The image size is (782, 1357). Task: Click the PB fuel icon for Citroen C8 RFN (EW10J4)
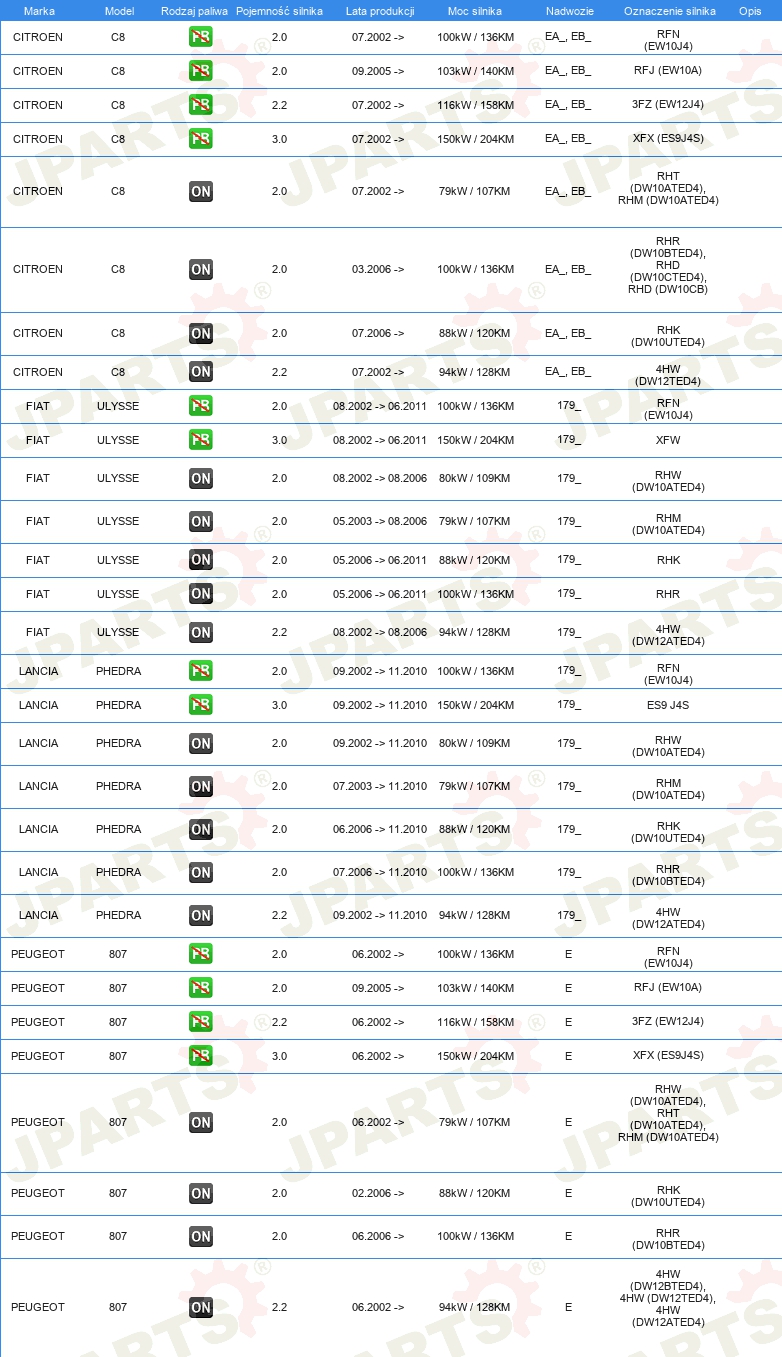click(201, 38)
